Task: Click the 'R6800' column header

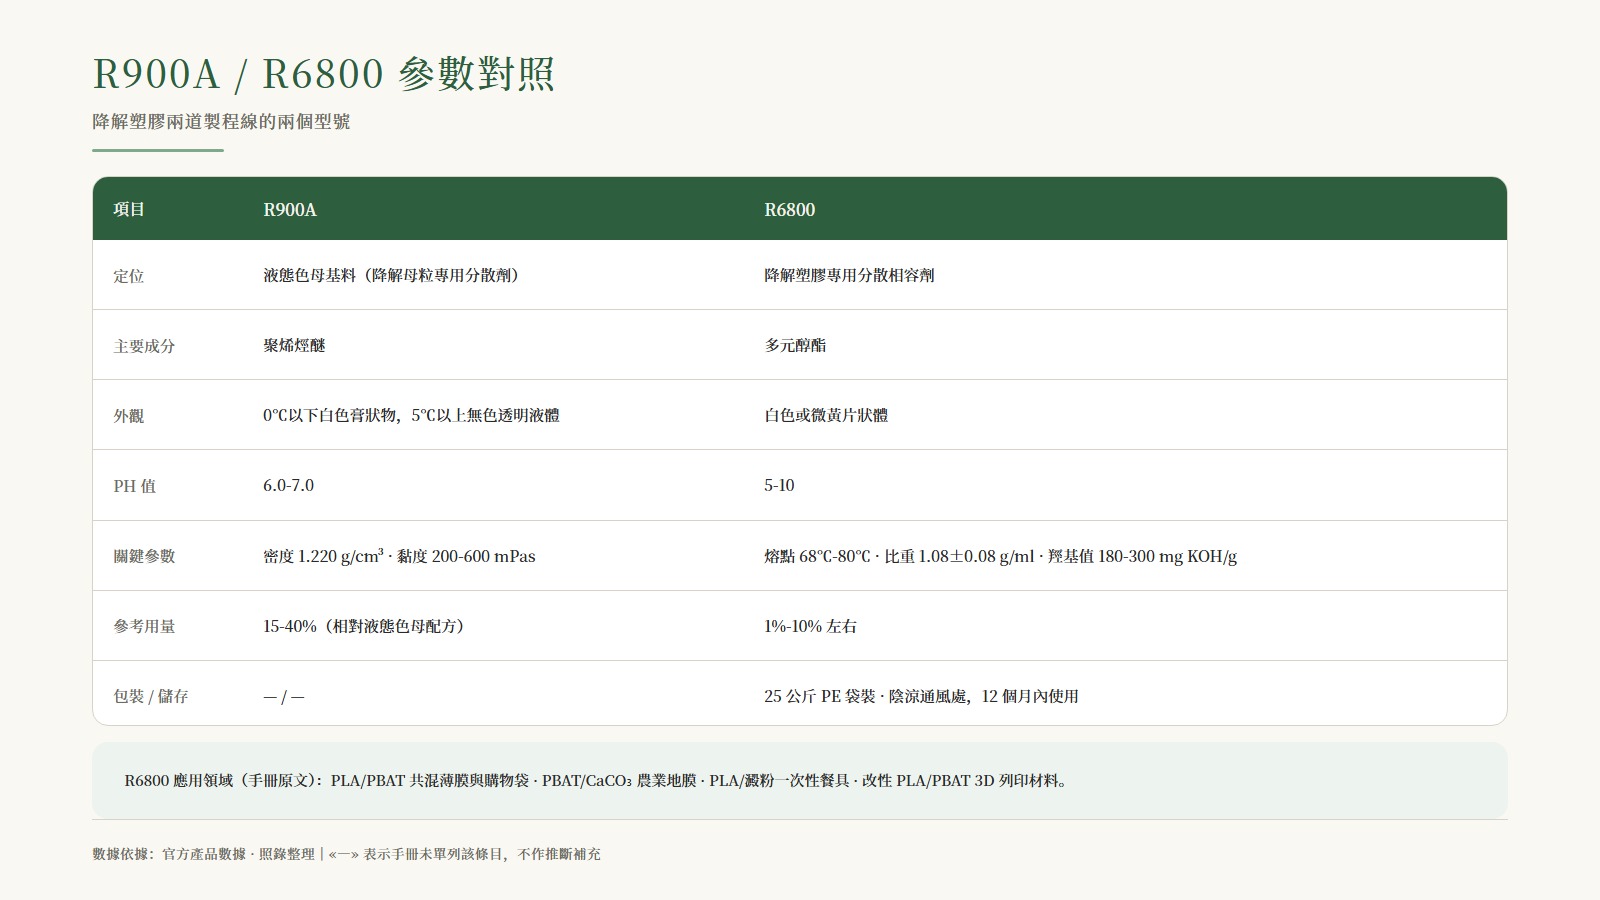Action: [790, 209]
